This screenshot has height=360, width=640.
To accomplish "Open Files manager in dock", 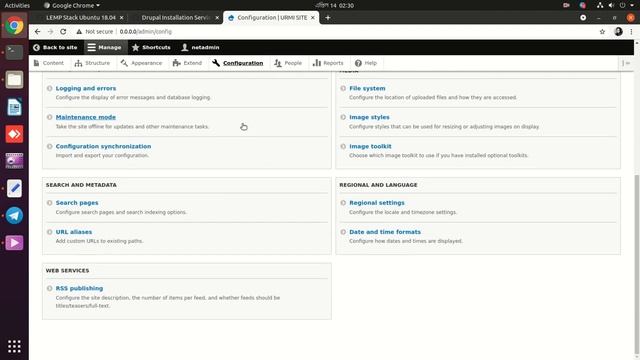I will click(x=14, y=80).
